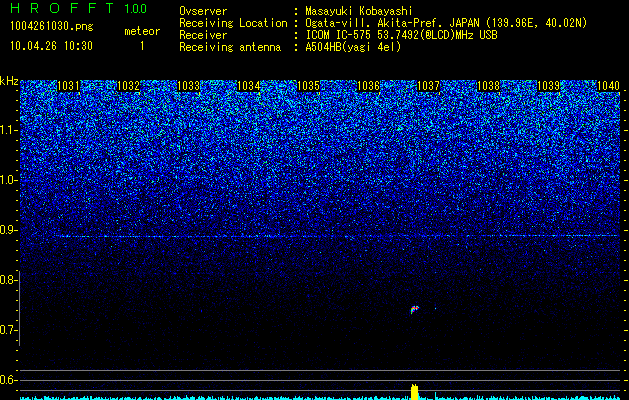Click the A504HB(yagi 4el) antenna text
This screenshot has width=629, height=400.
click(x=353, y=47)
